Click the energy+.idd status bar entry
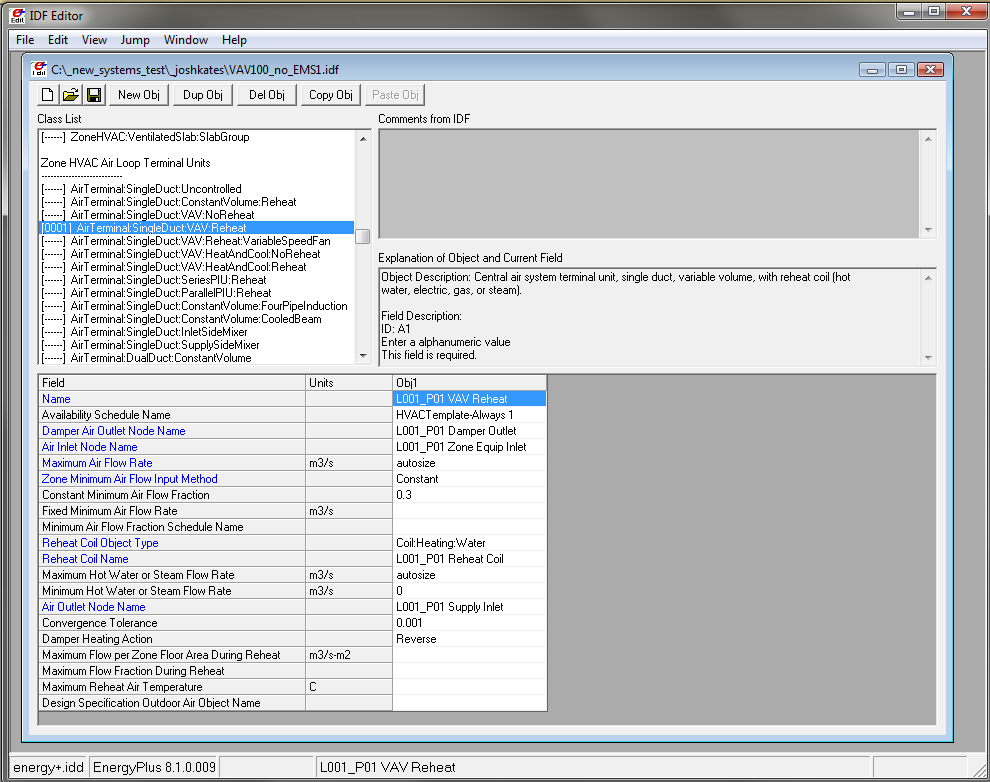990x782 pixels. click(49, 767)
